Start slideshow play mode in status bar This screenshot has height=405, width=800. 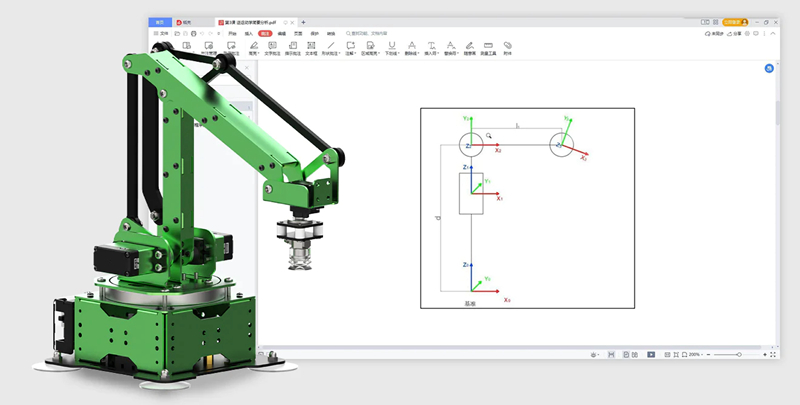click(651, 354)
